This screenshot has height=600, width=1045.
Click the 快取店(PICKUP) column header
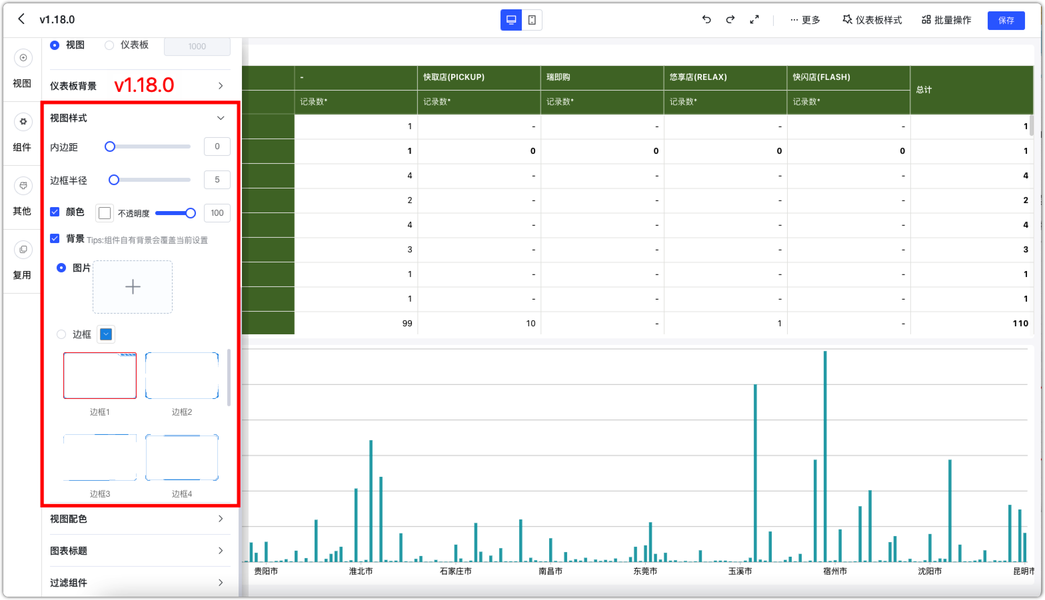(479, 77)
